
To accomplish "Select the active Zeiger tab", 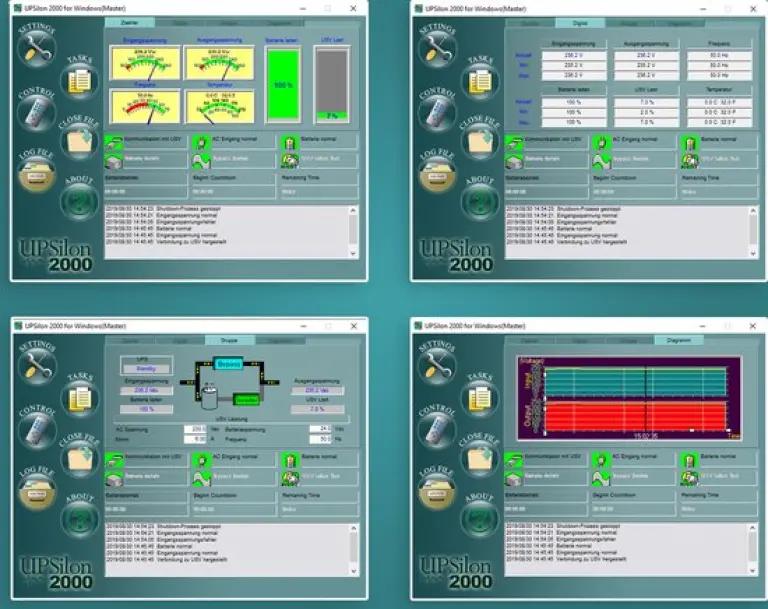I will (129, 23).
